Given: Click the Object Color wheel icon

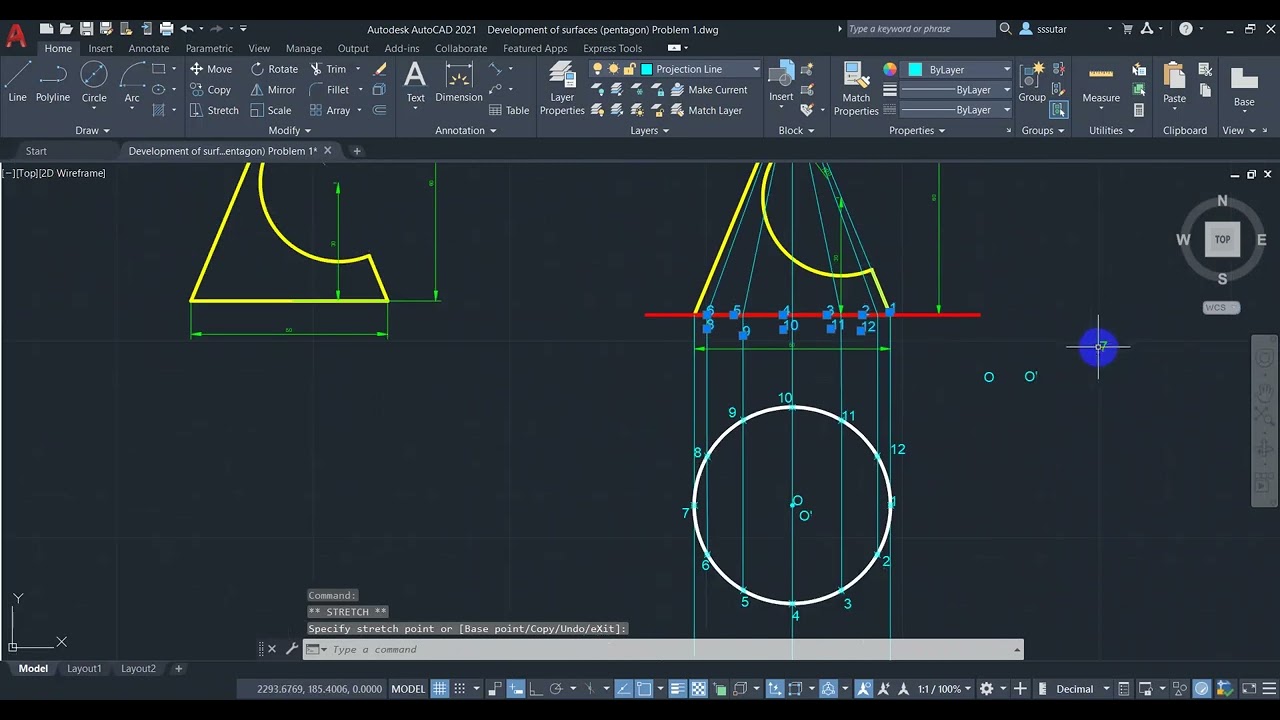Looking at the screenshot, I should [890, 69].
